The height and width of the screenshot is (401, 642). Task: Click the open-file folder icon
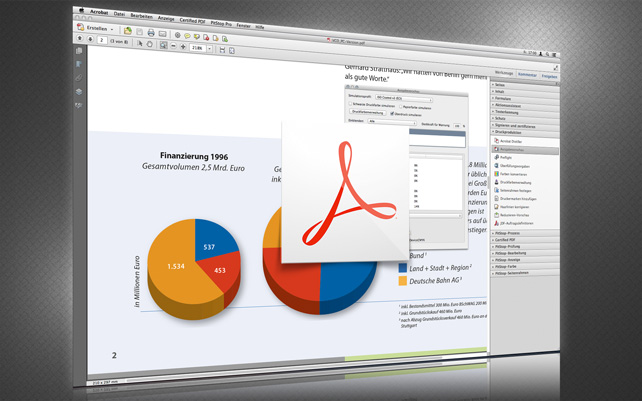point(128,31)
